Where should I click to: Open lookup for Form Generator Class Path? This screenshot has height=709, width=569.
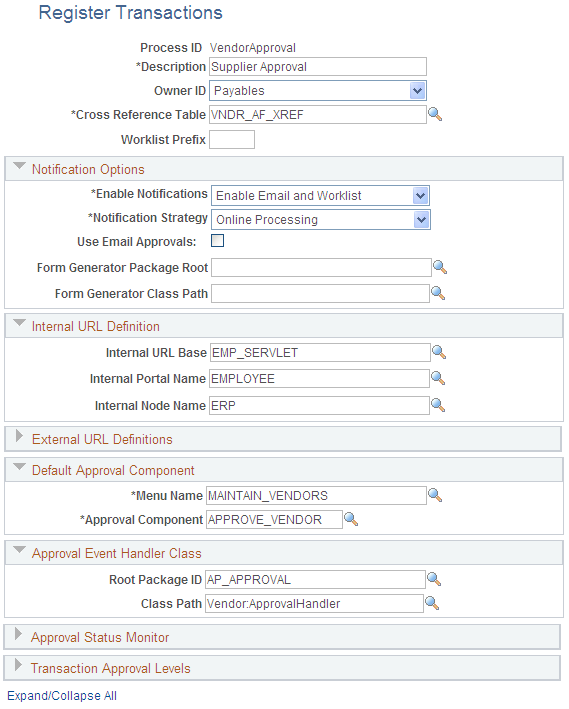point(438,293)
